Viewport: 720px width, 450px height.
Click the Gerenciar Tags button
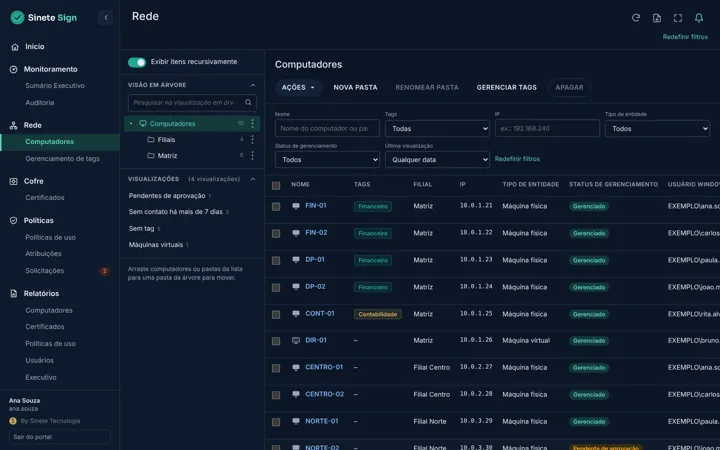[x=506, y=87]
